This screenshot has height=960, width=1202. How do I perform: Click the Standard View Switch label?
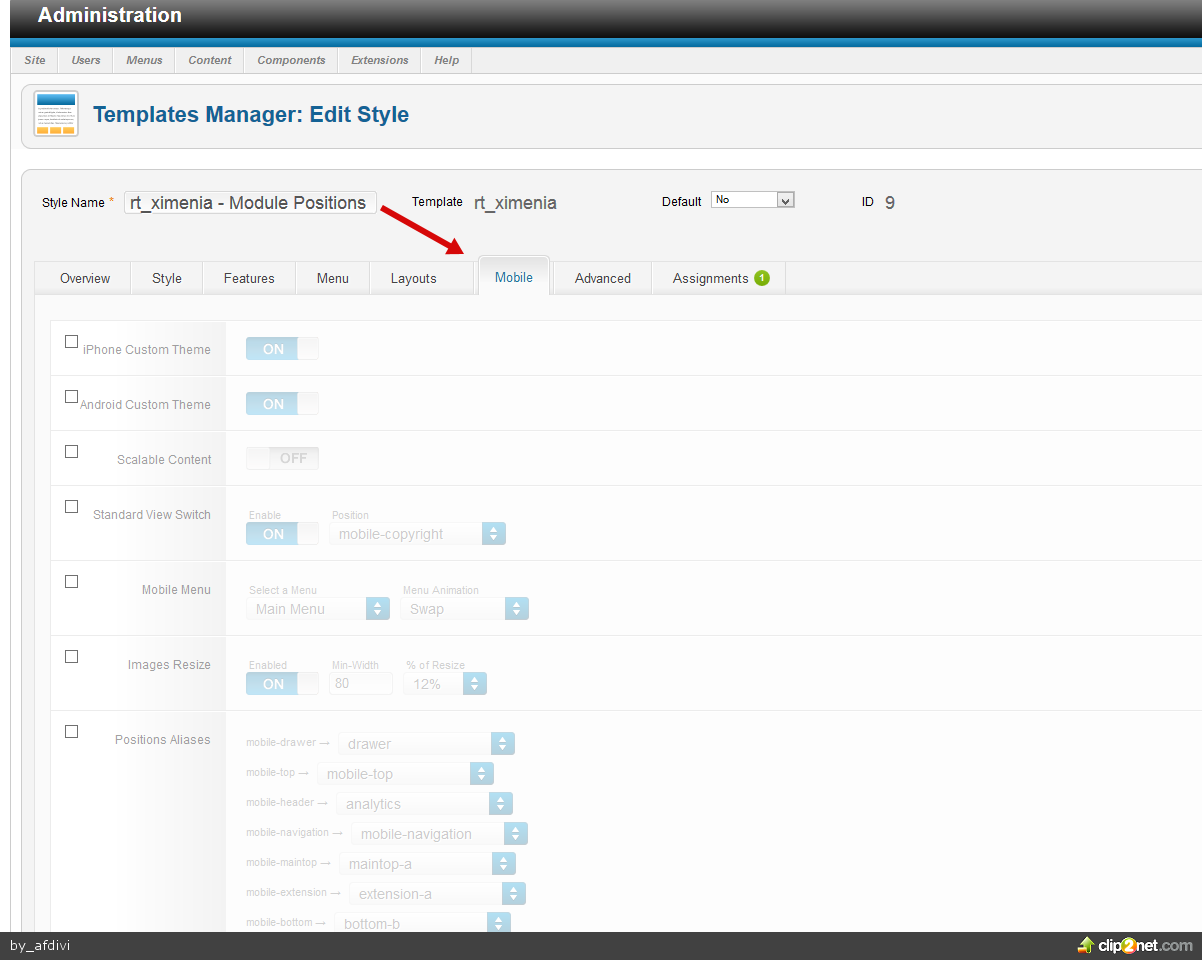point(152,515)
